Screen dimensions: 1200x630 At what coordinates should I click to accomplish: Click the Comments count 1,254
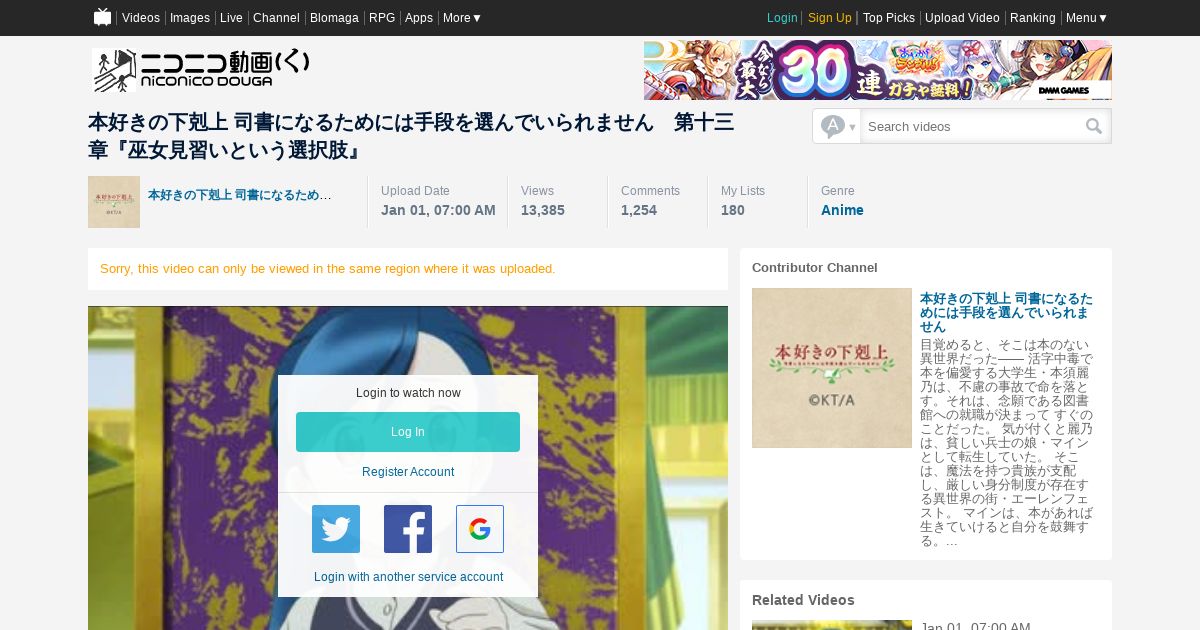tap(639, 210)
